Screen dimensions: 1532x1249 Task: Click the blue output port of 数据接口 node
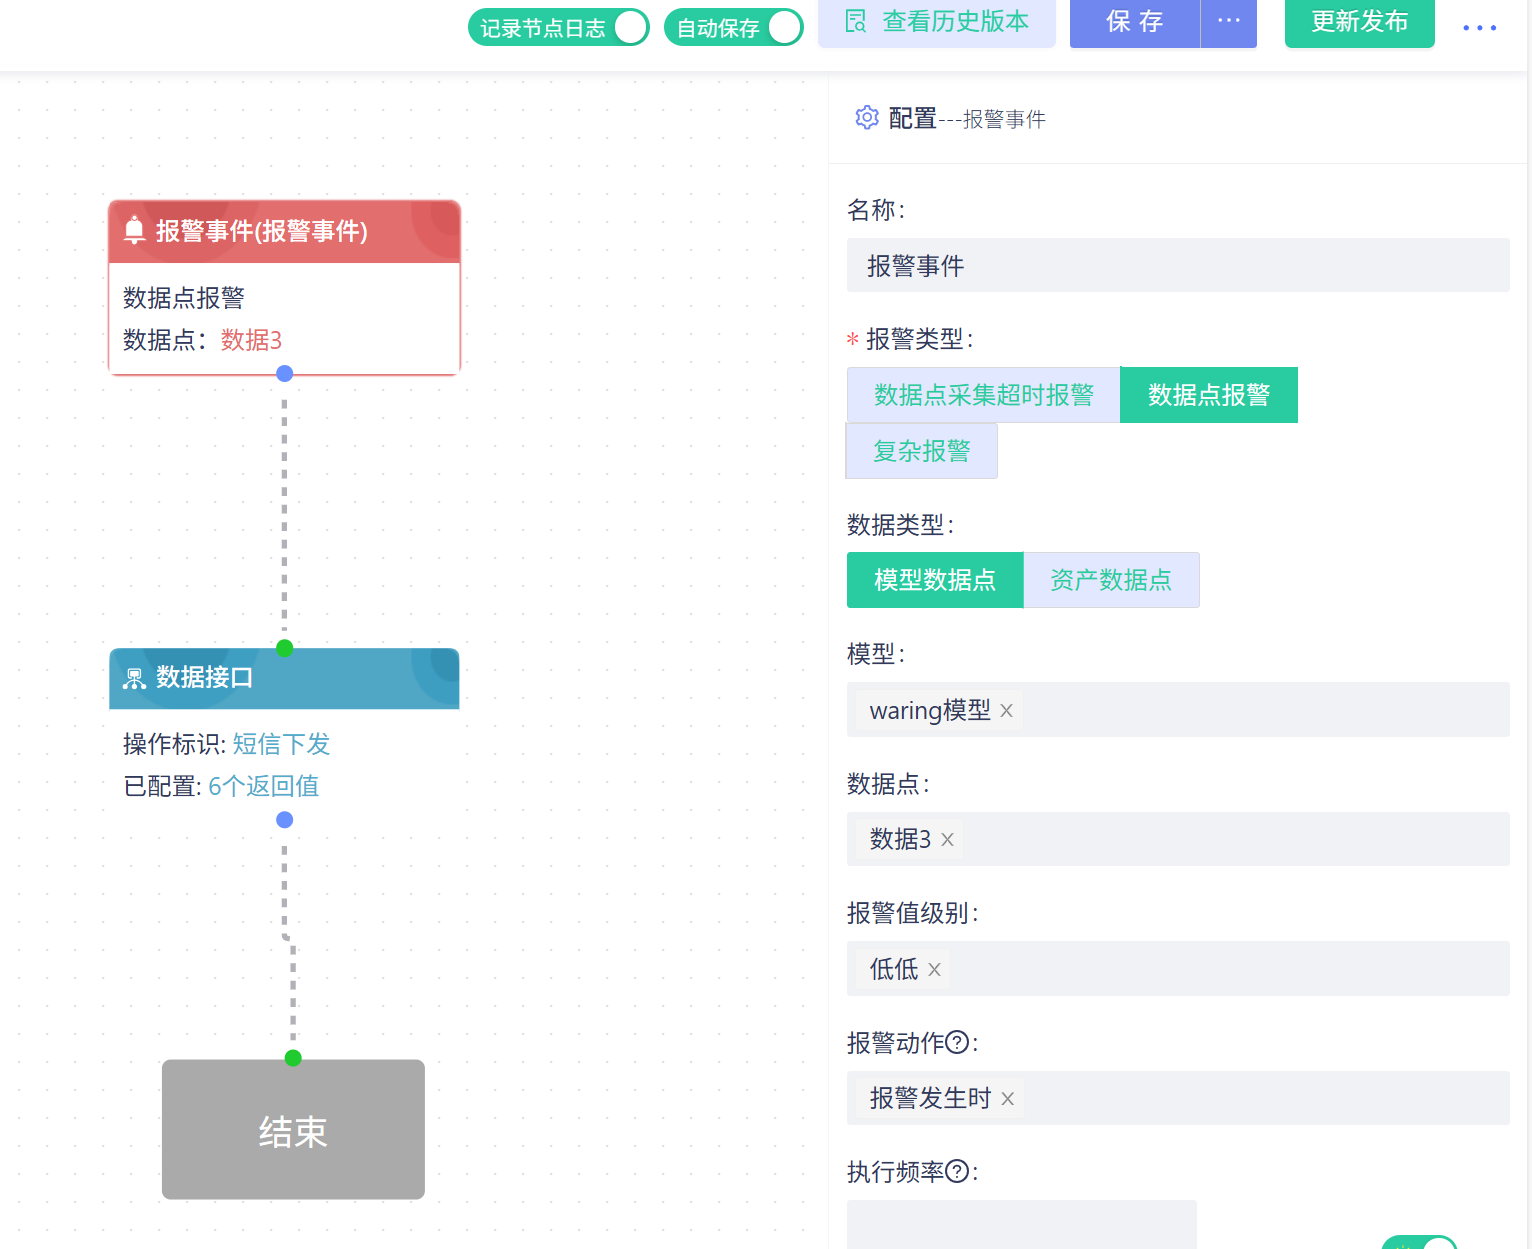[x=285, y=820]
